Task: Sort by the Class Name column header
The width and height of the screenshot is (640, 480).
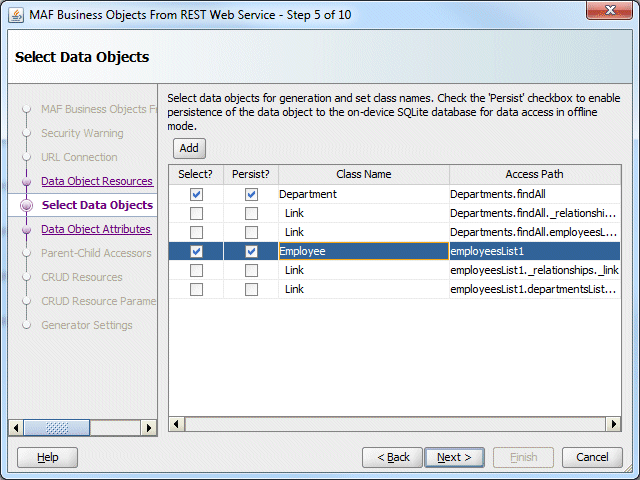Action: click(364, 174)
